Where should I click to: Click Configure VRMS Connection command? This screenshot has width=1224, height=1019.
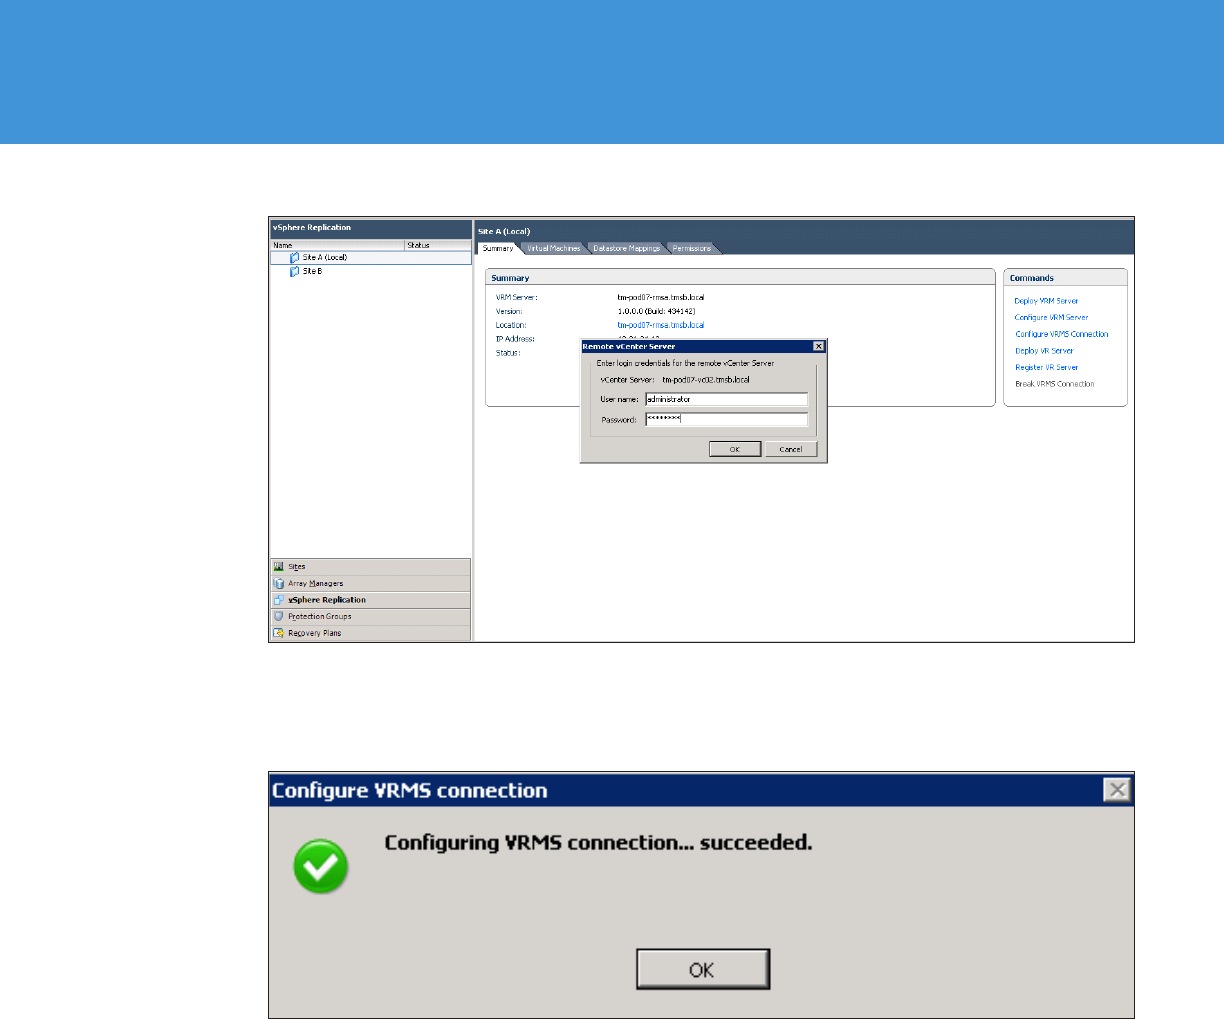(x=1062, y=334)
